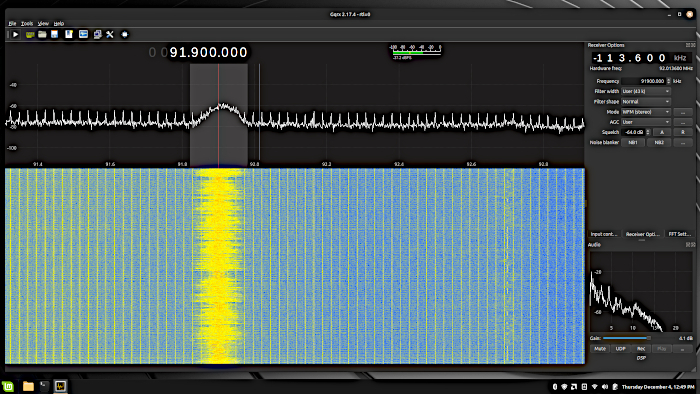
Task: Toggle the audio UDP streaming button
Action: pos(620,349)
